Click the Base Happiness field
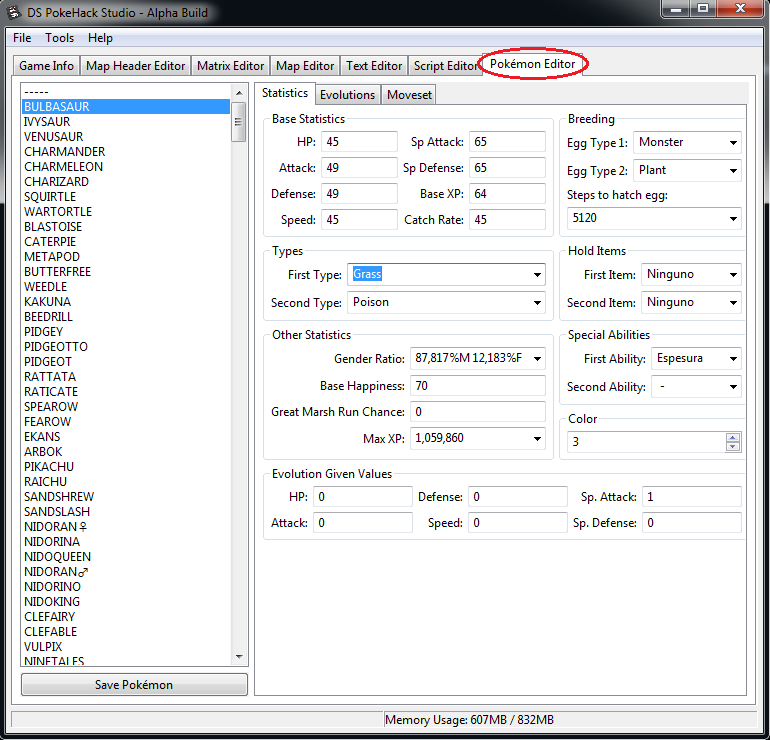The width and height of the screenshot is (770, 740). pyautogui.click(x=478, y=385)
